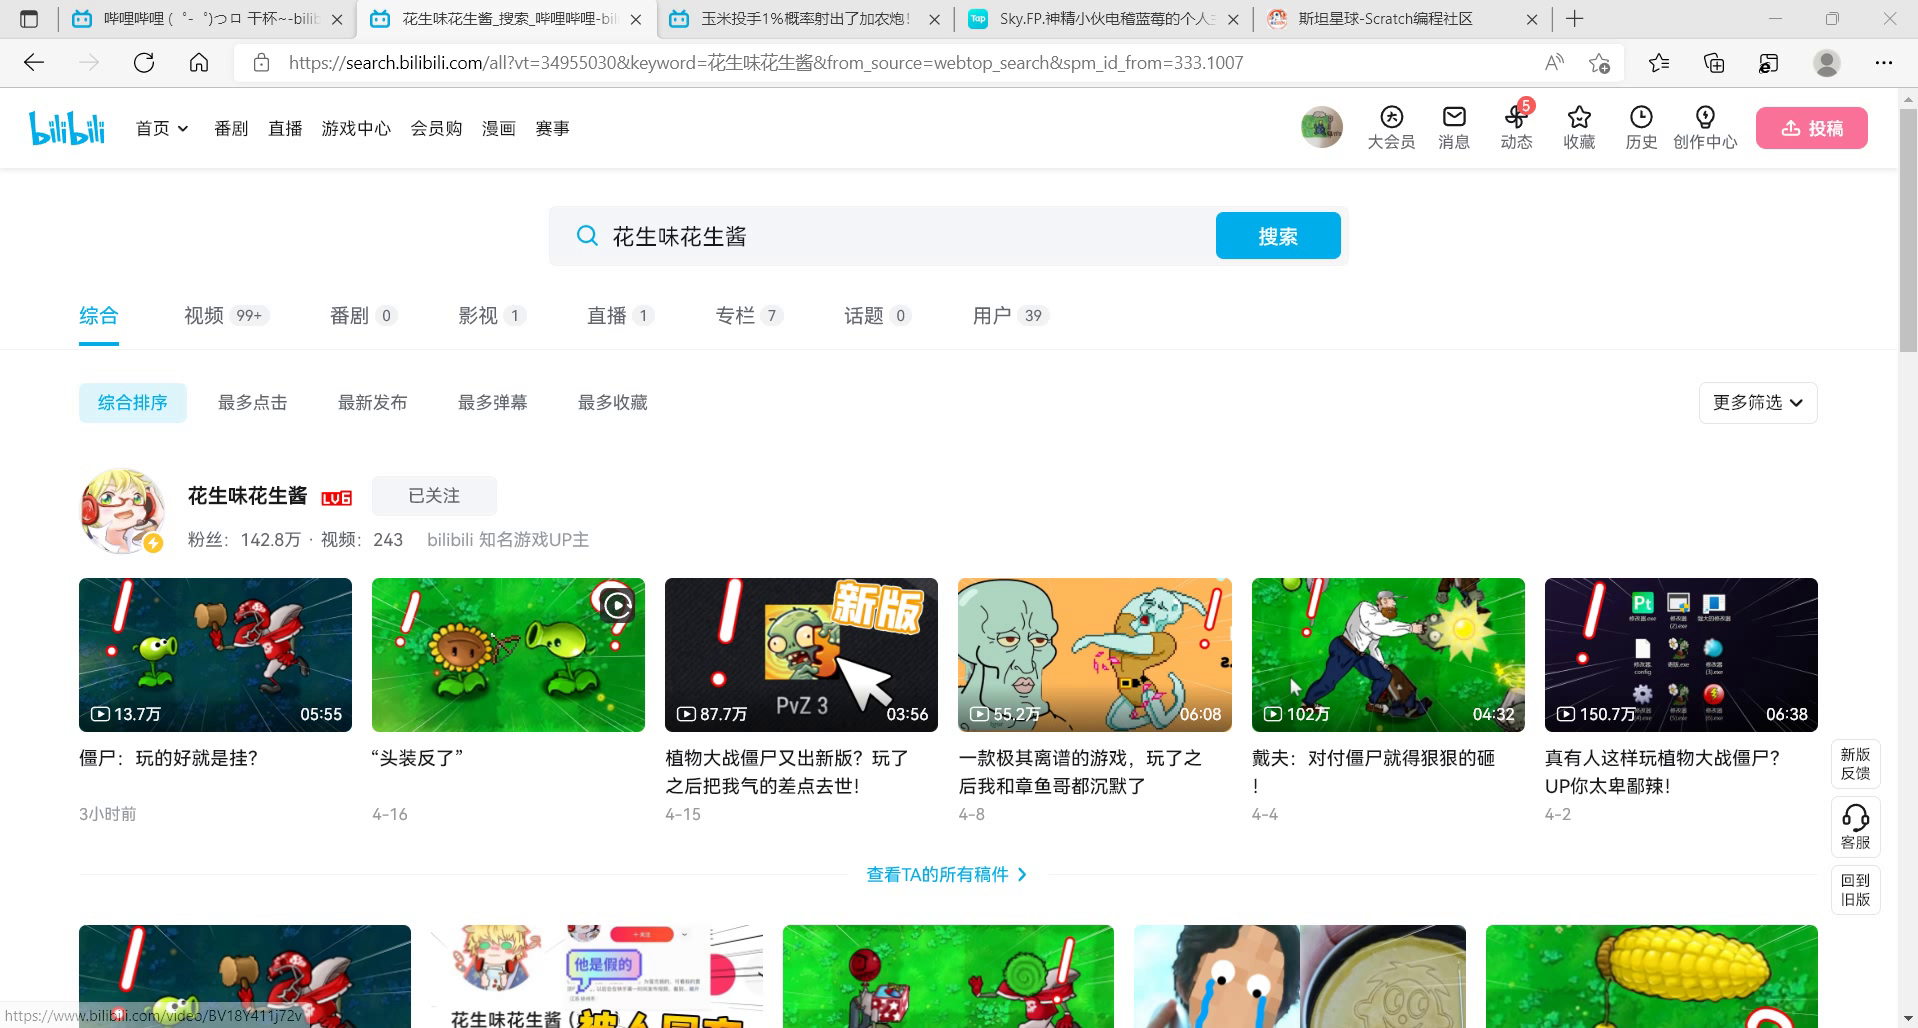
Task: Expand the 更多筛选 filter dropdown
Action: pyautogui.click(x=1757, y=403)
